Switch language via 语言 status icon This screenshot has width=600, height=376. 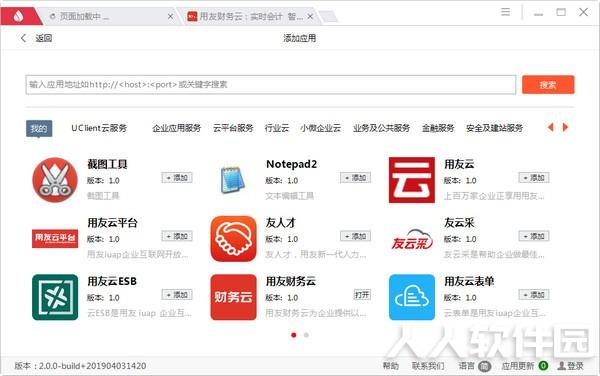[x=484, y=366]
